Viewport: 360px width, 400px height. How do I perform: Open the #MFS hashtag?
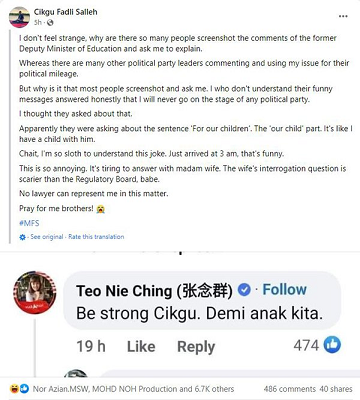(29, 223)
